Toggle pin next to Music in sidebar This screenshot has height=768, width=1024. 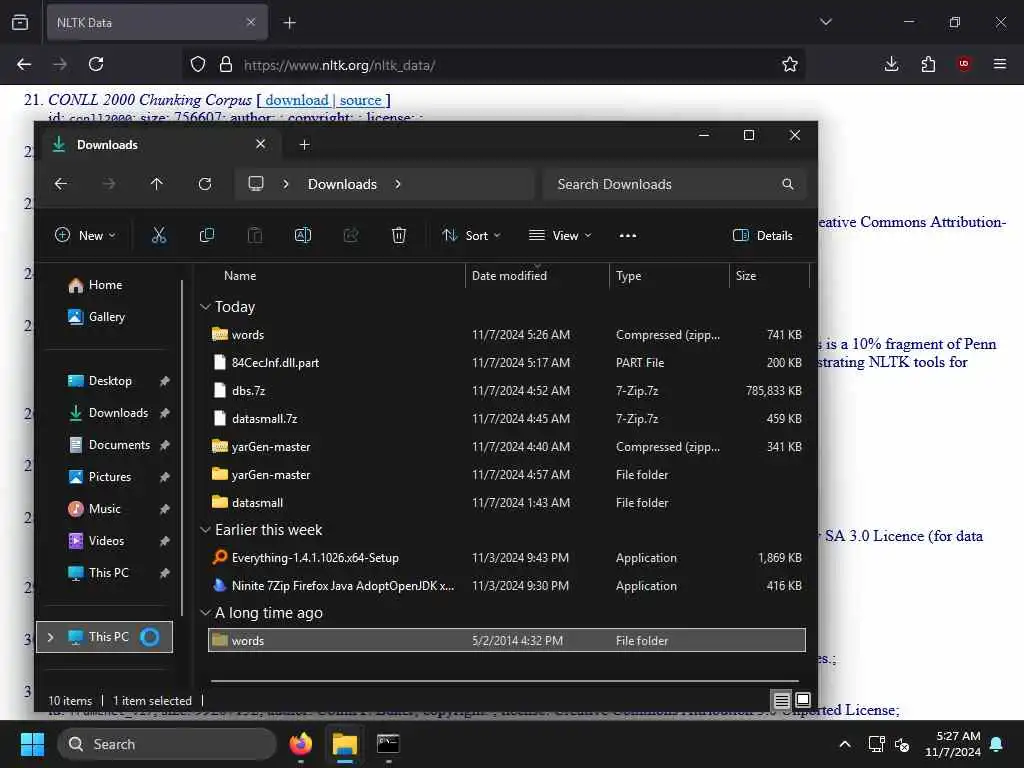(165, 509)
